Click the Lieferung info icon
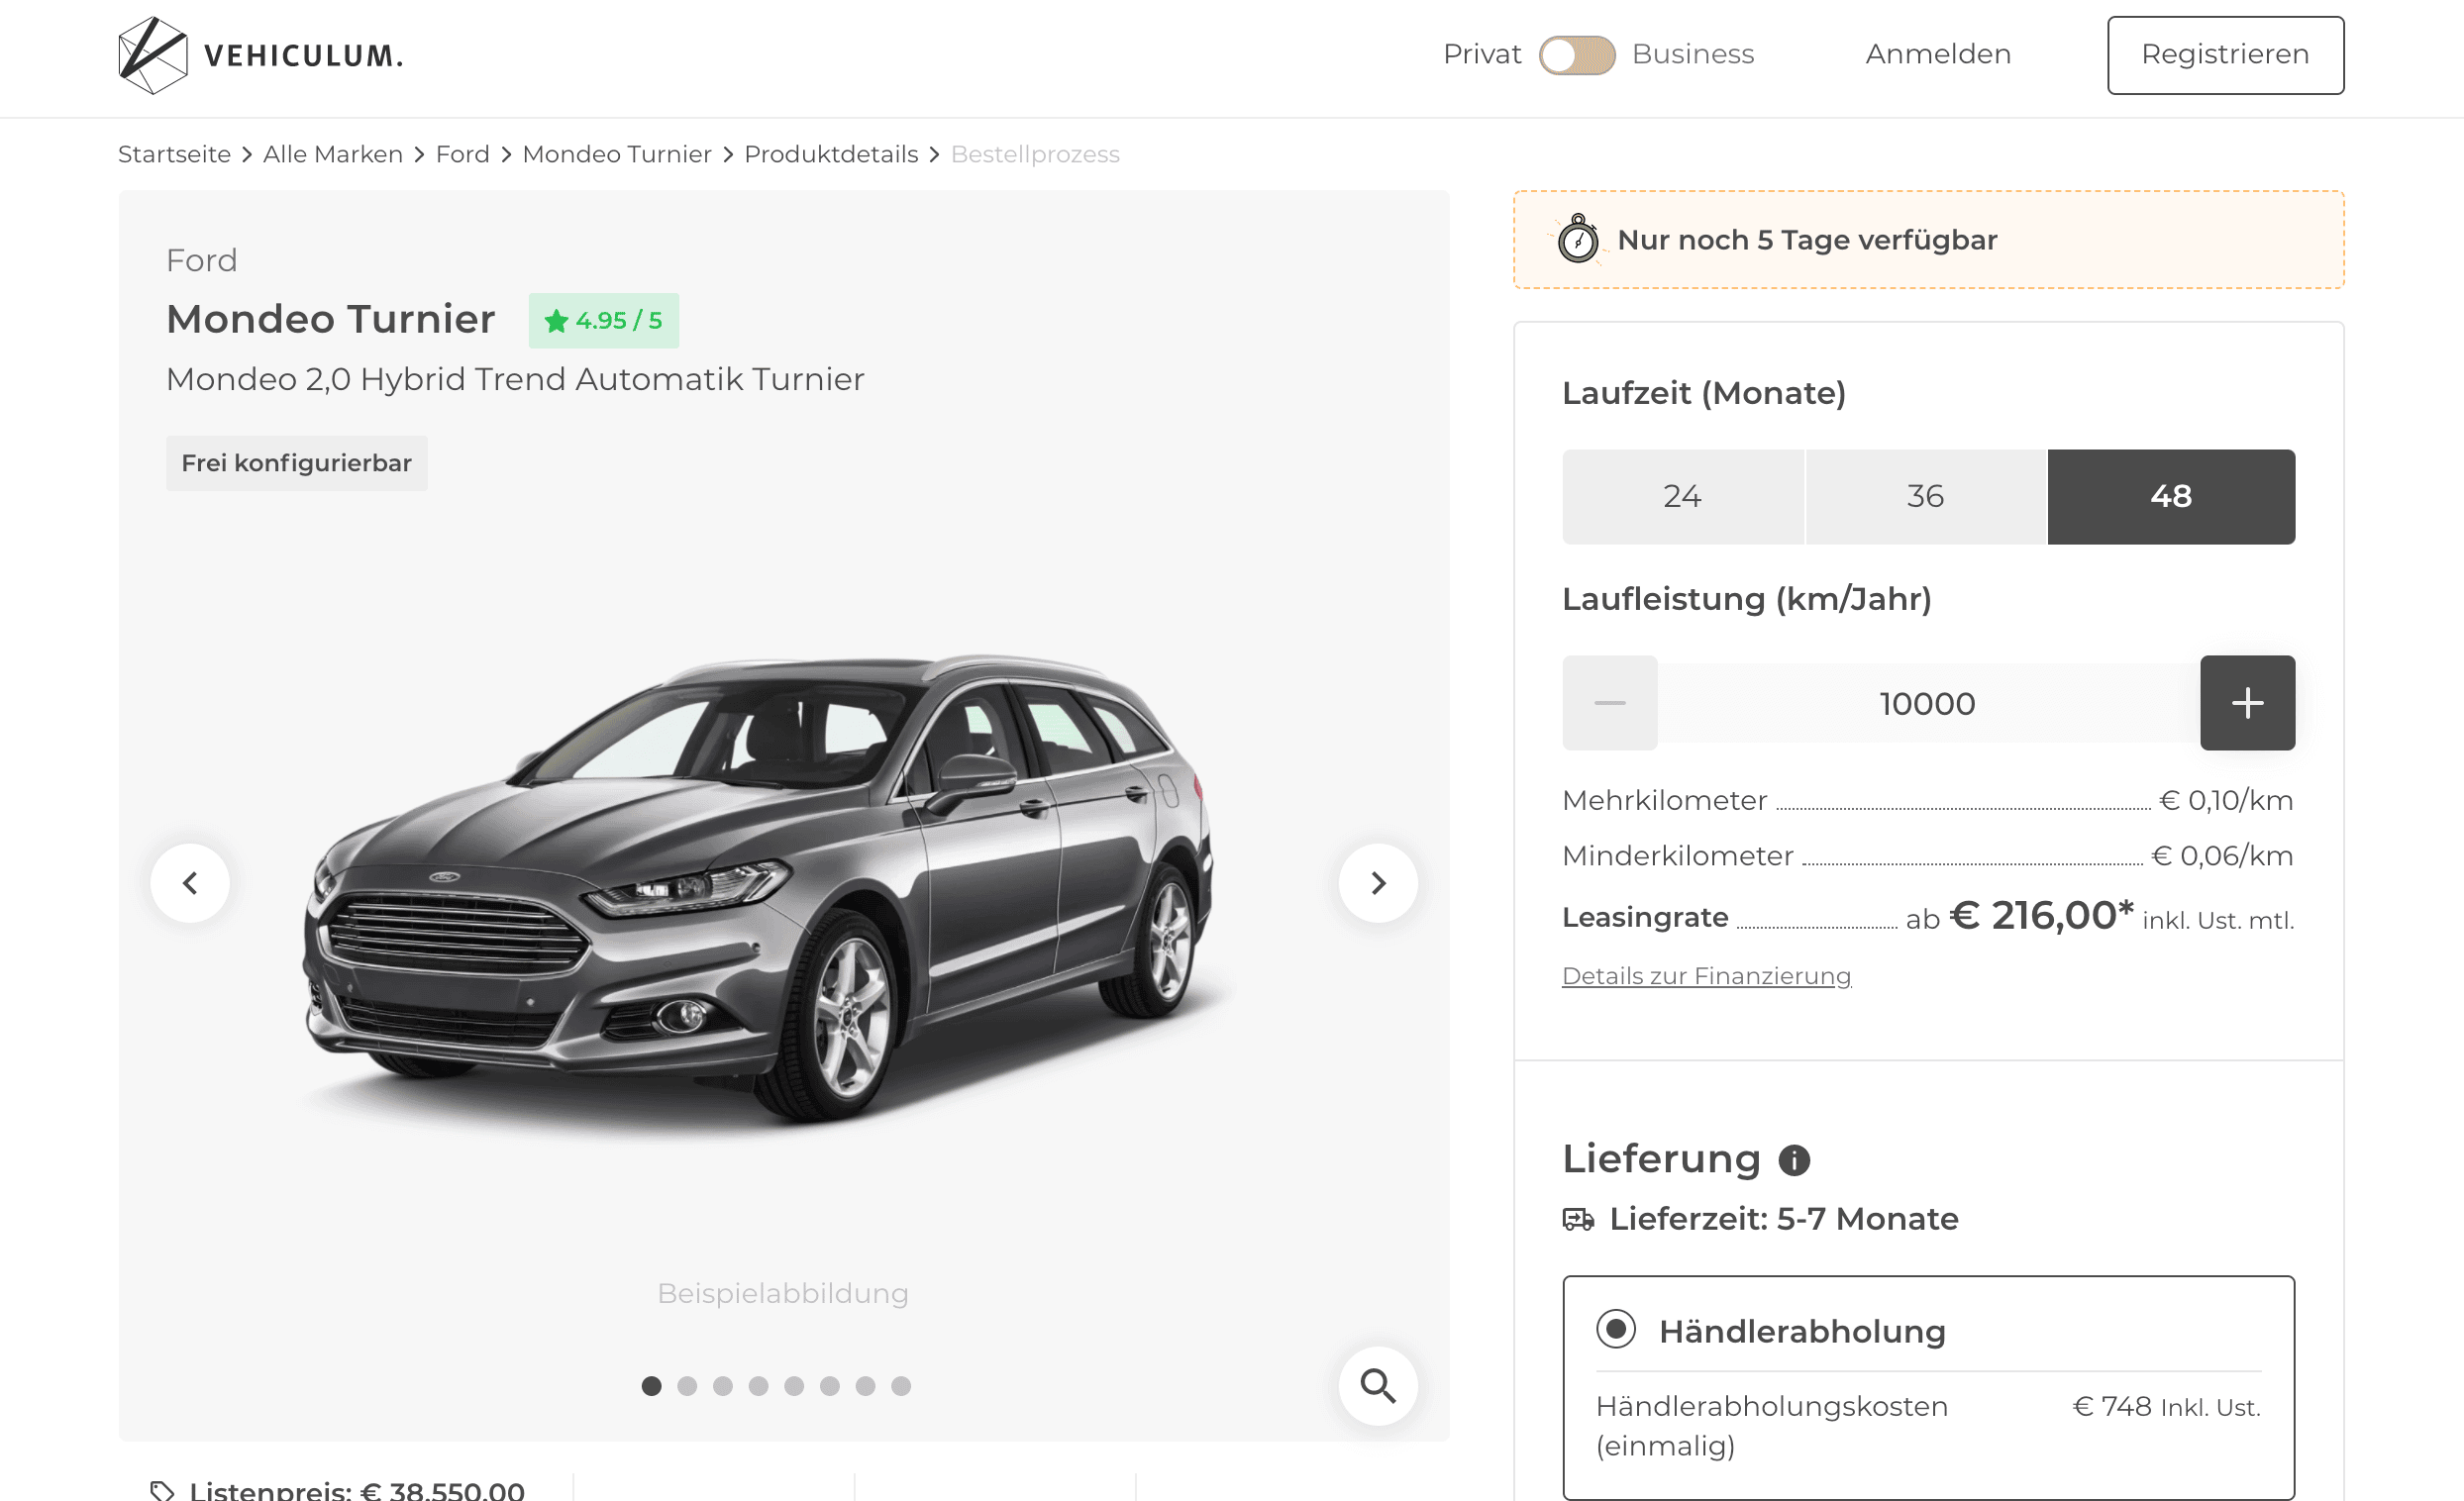This screenshot has height=1501, width=2464. [1794, 1160]
